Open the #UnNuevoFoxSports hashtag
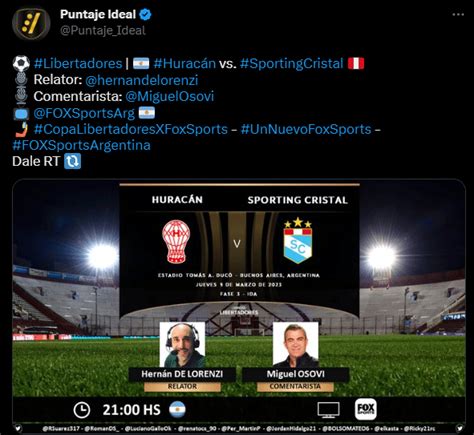474x435 pixels. (306, 129)
